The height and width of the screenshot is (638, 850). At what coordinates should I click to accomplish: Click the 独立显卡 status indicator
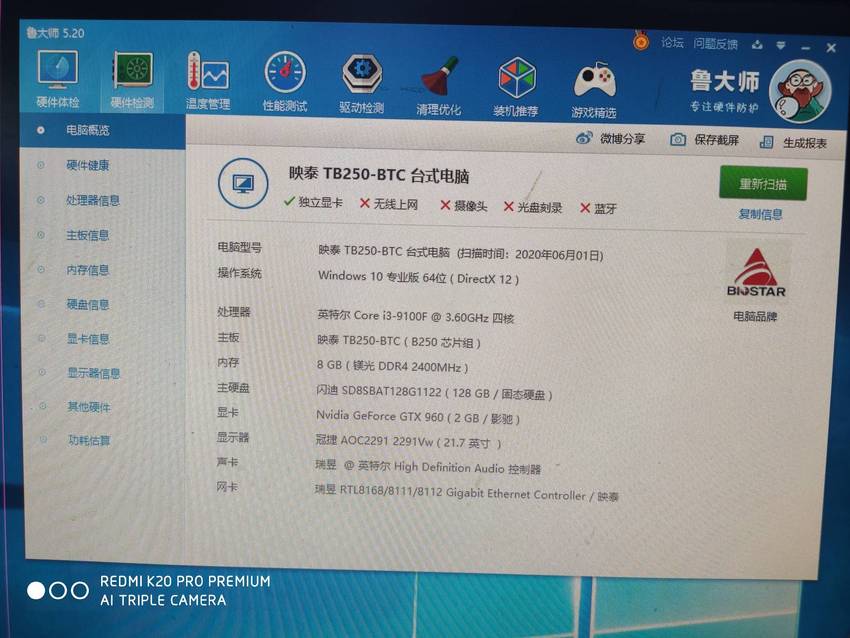click(x=313, y=202)
